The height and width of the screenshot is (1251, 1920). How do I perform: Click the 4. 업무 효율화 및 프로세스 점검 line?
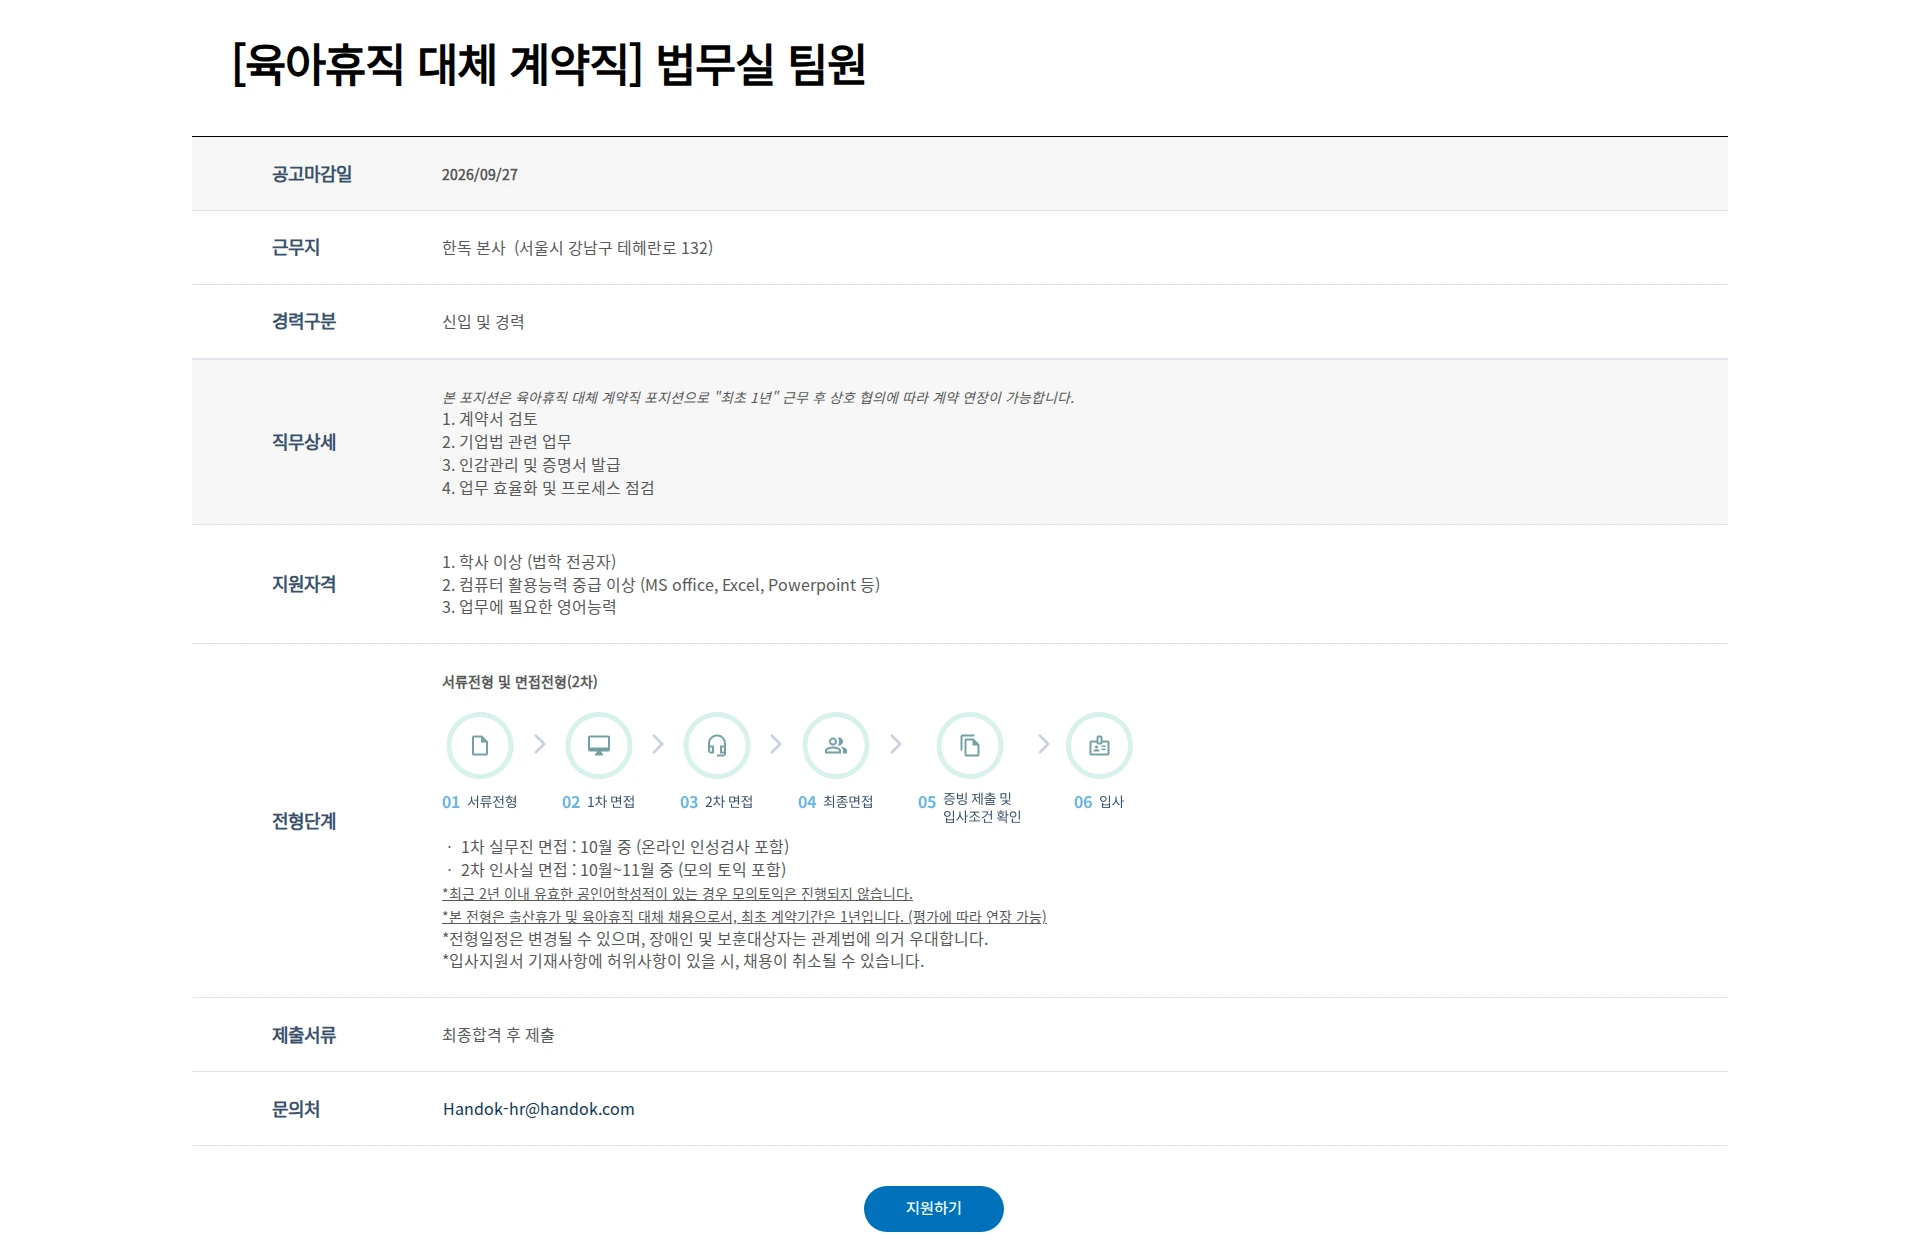pos(548,488)
